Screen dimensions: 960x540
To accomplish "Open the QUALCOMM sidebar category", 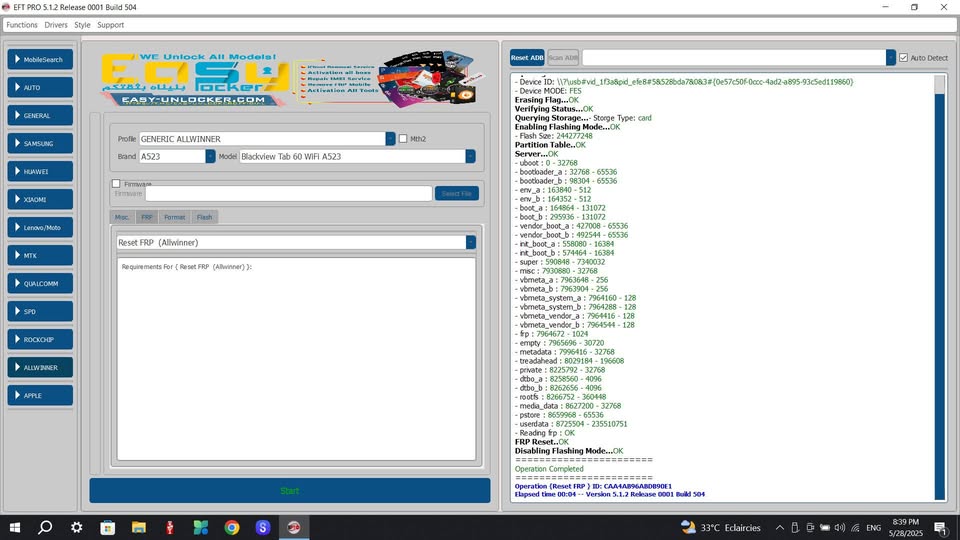I will tap(40, 283).
